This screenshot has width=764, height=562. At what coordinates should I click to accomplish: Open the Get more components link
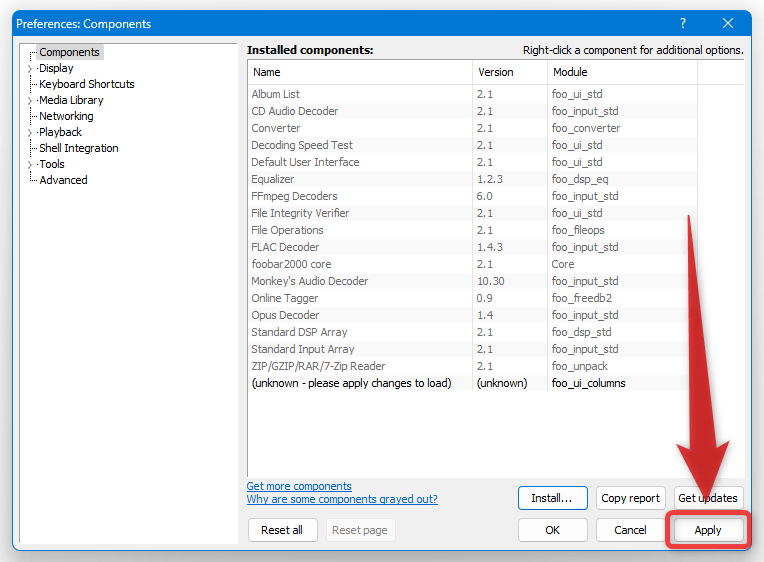[x=299, y=486]
